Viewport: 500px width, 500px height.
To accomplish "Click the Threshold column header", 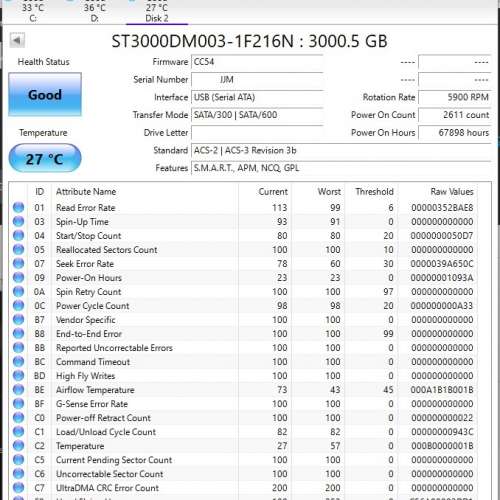I will click(x=374, y=192).
